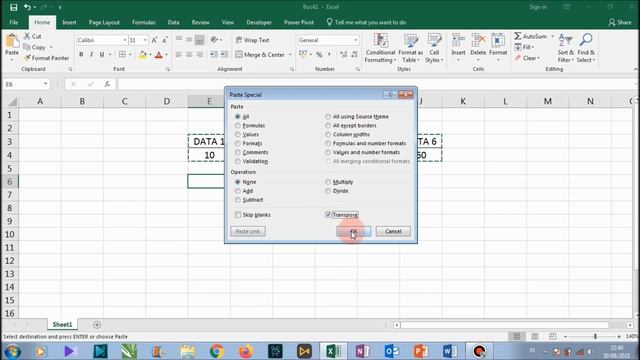Select the Multiply operation radio
The height and width of the screenshot is (360, 640).
[328, 182]
